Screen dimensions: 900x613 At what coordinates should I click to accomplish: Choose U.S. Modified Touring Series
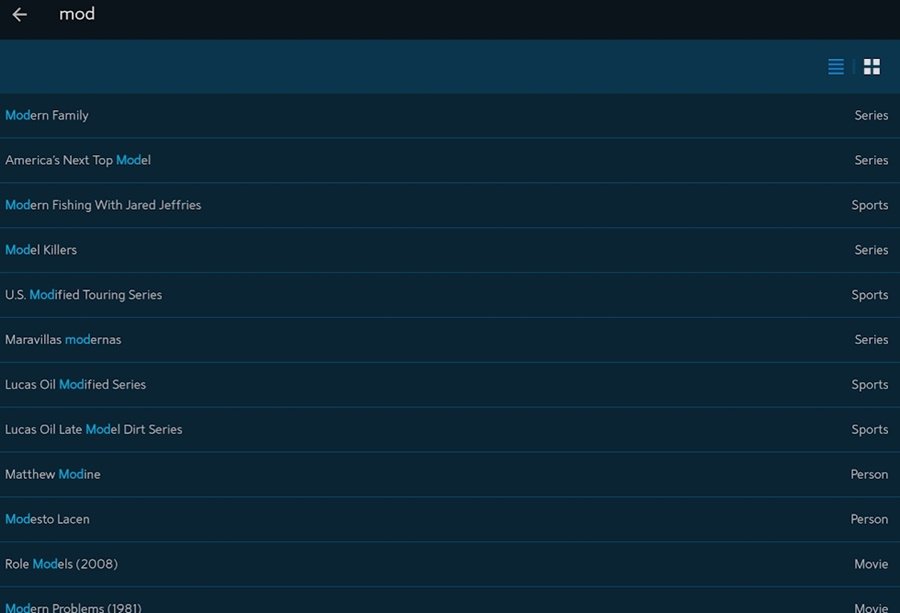(x=450, y=294)
